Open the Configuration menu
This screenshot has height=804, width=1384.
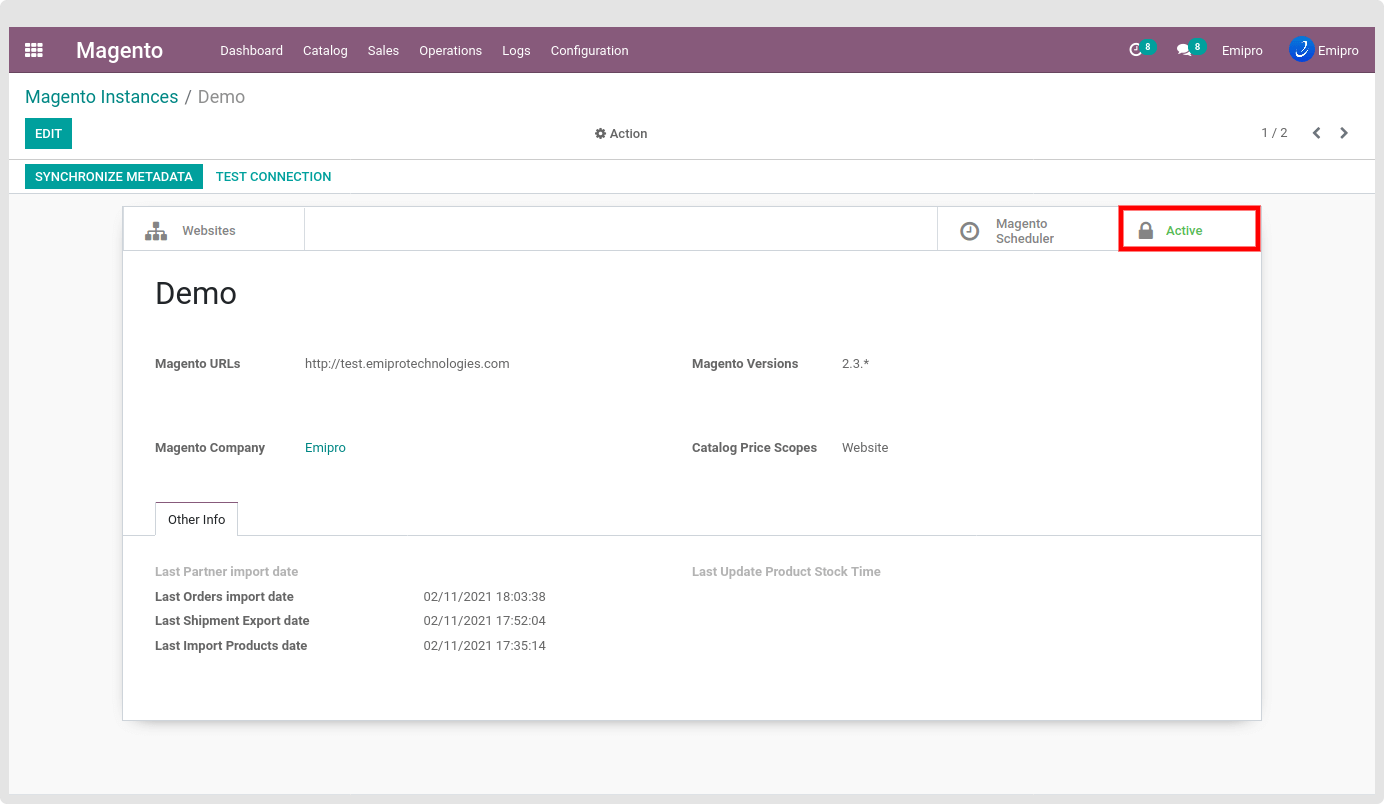coord(589,51)
